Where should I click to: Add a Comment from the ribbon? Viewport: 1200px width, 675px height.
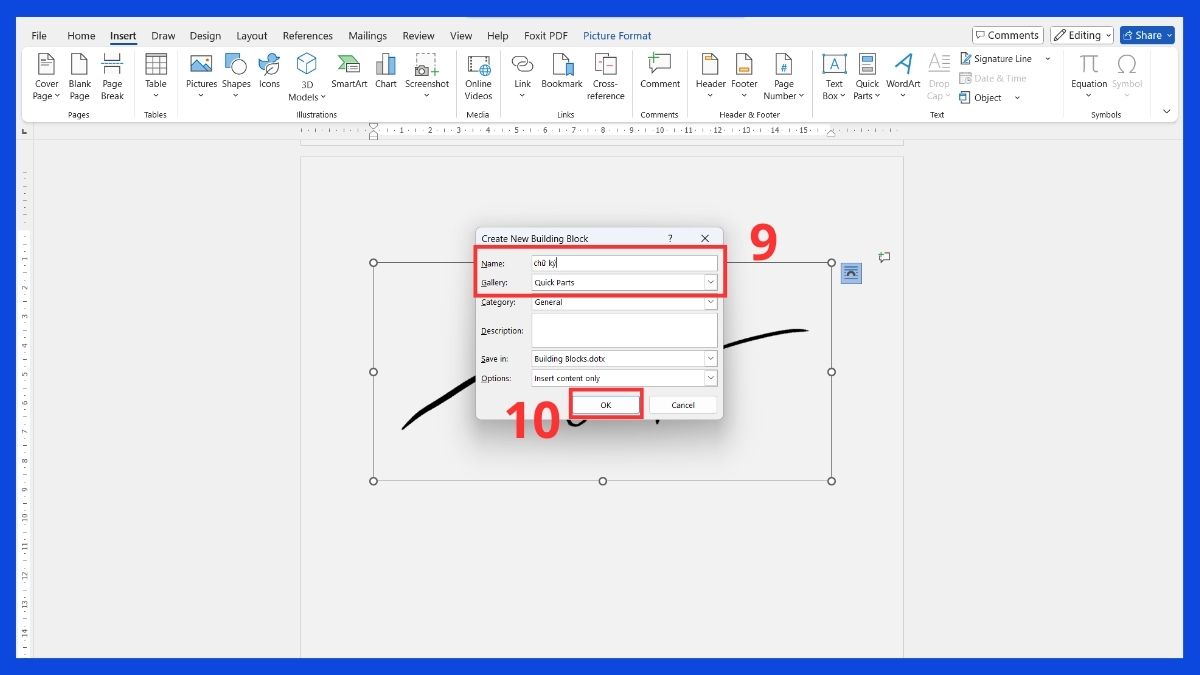tap(660, 72)
